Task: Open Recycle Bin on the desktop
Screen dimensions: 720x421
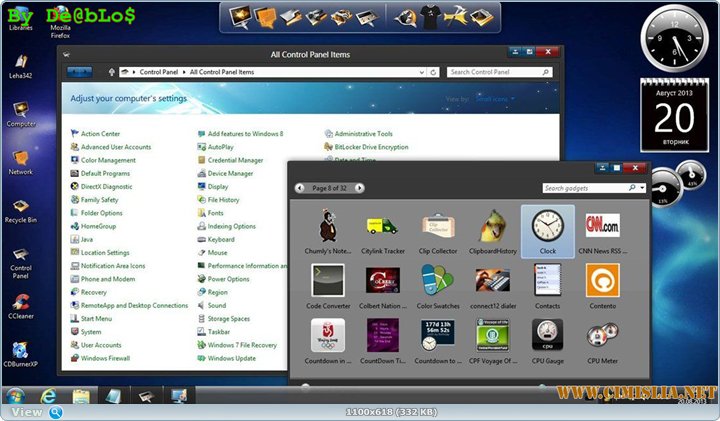Action: (21, 203)
